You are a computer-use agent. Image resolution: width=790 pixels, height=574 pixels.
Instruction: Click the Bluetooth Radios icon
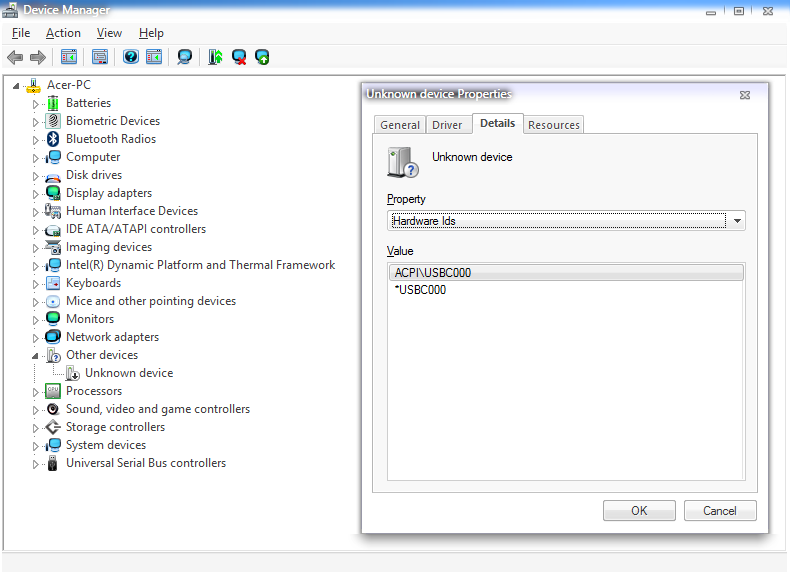pos(53,139)
